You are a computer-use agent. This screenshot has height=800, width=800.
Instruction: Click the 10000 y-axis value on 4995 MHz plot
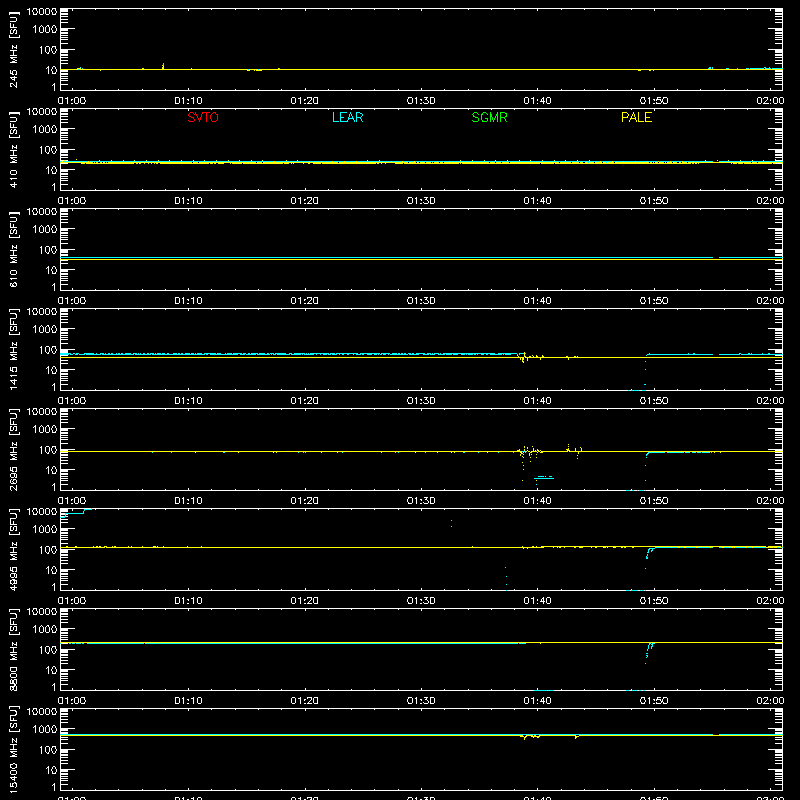coord(42,512)
